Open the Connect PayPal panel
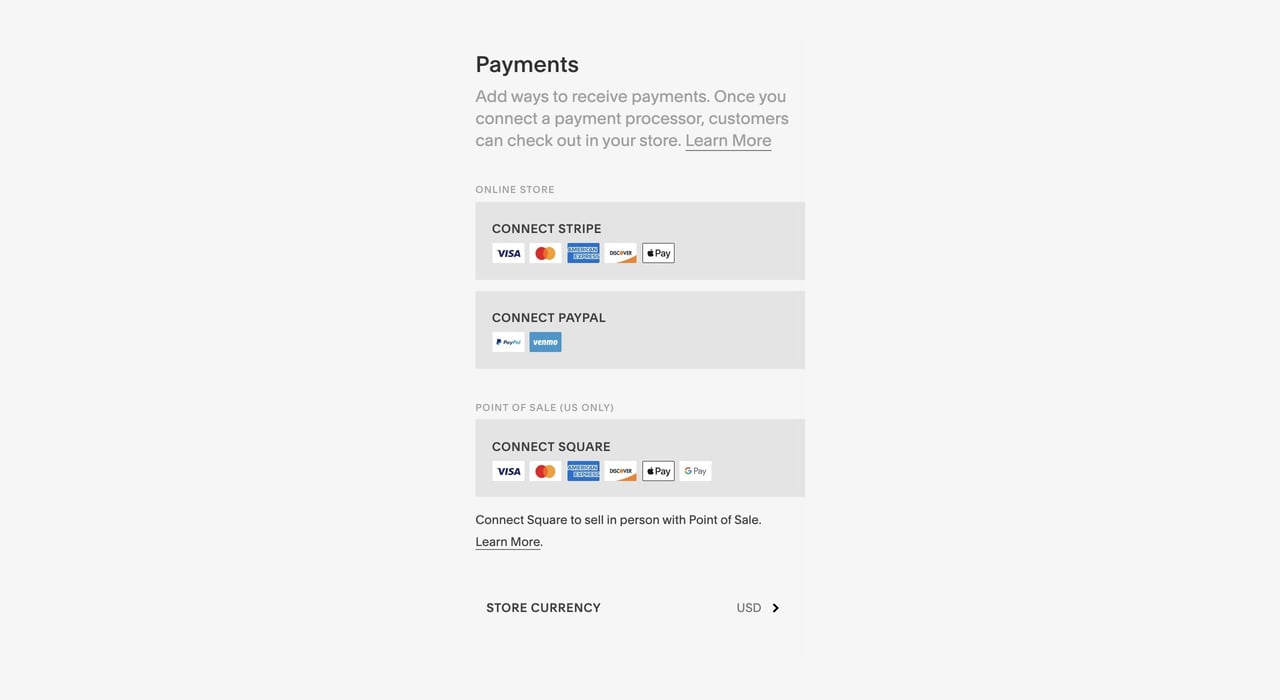This screenshot has height=700, width=1280. [640, 329]
